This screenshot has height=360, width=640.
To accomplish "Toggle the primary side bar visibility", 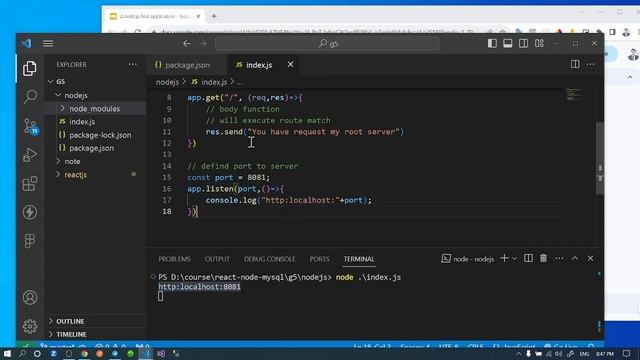I will 492,43.
